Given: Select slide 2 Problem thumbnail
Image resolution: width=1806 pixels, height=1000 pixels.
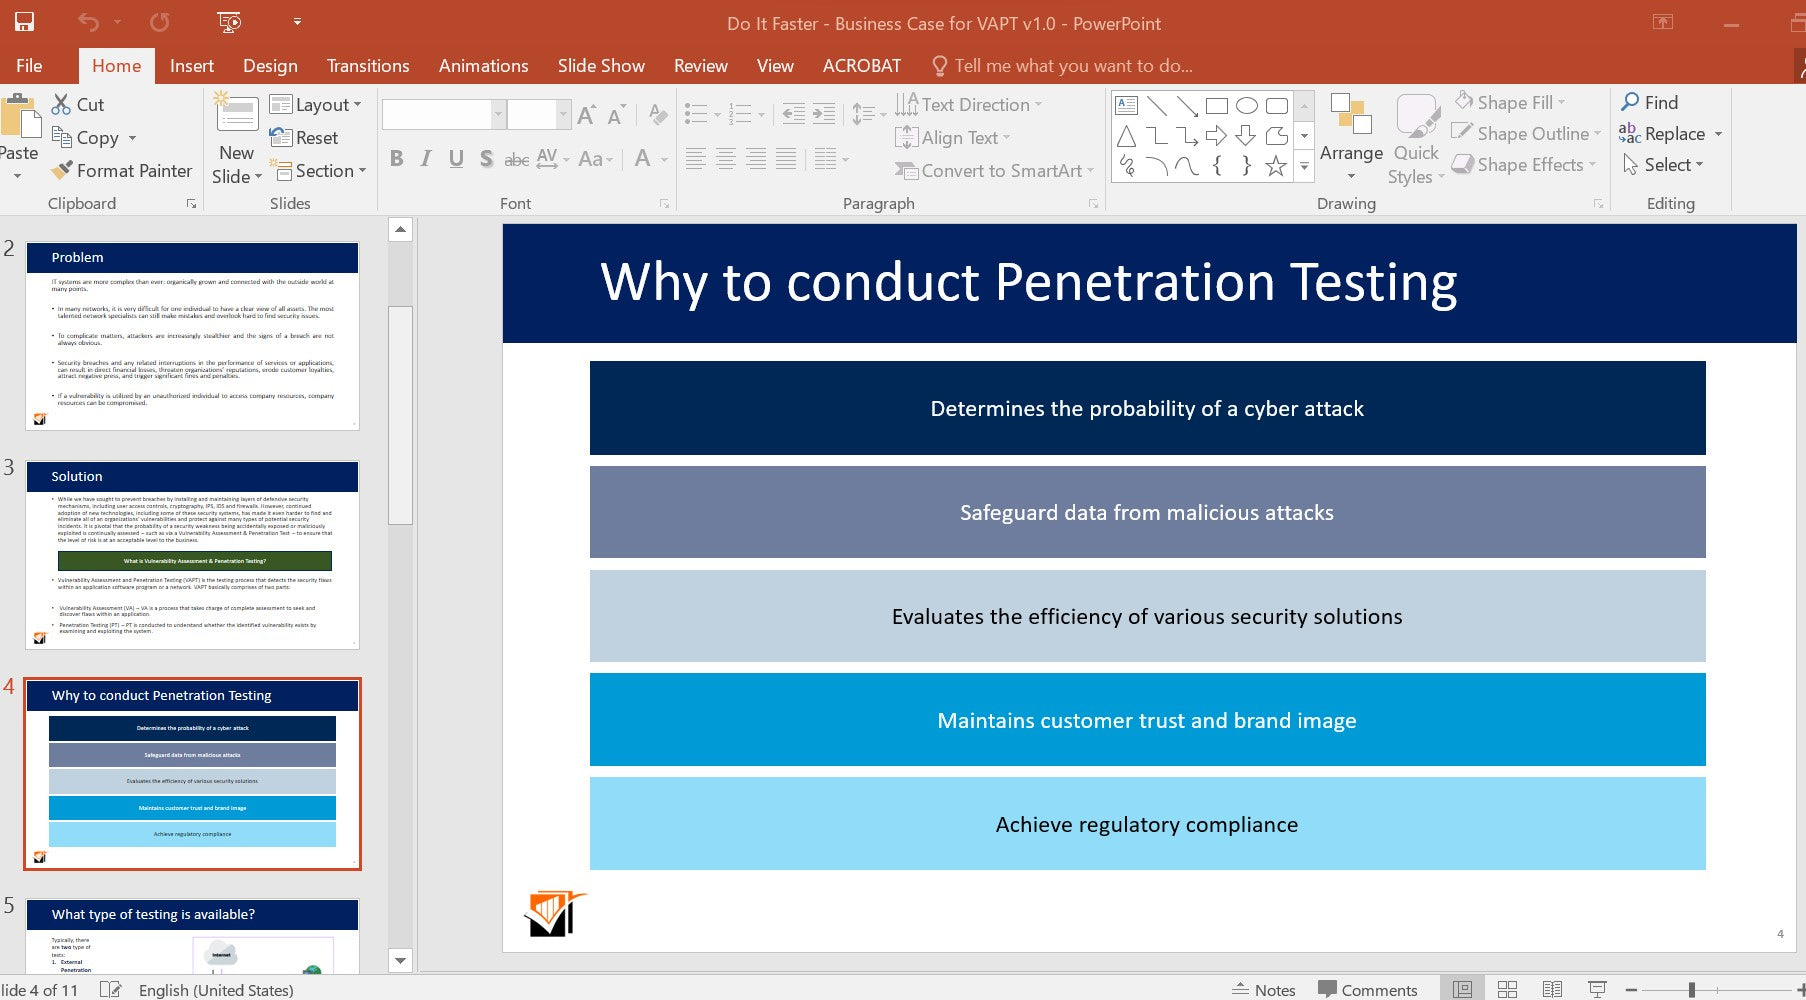Looking at the screenshot, I should point(192,336).
